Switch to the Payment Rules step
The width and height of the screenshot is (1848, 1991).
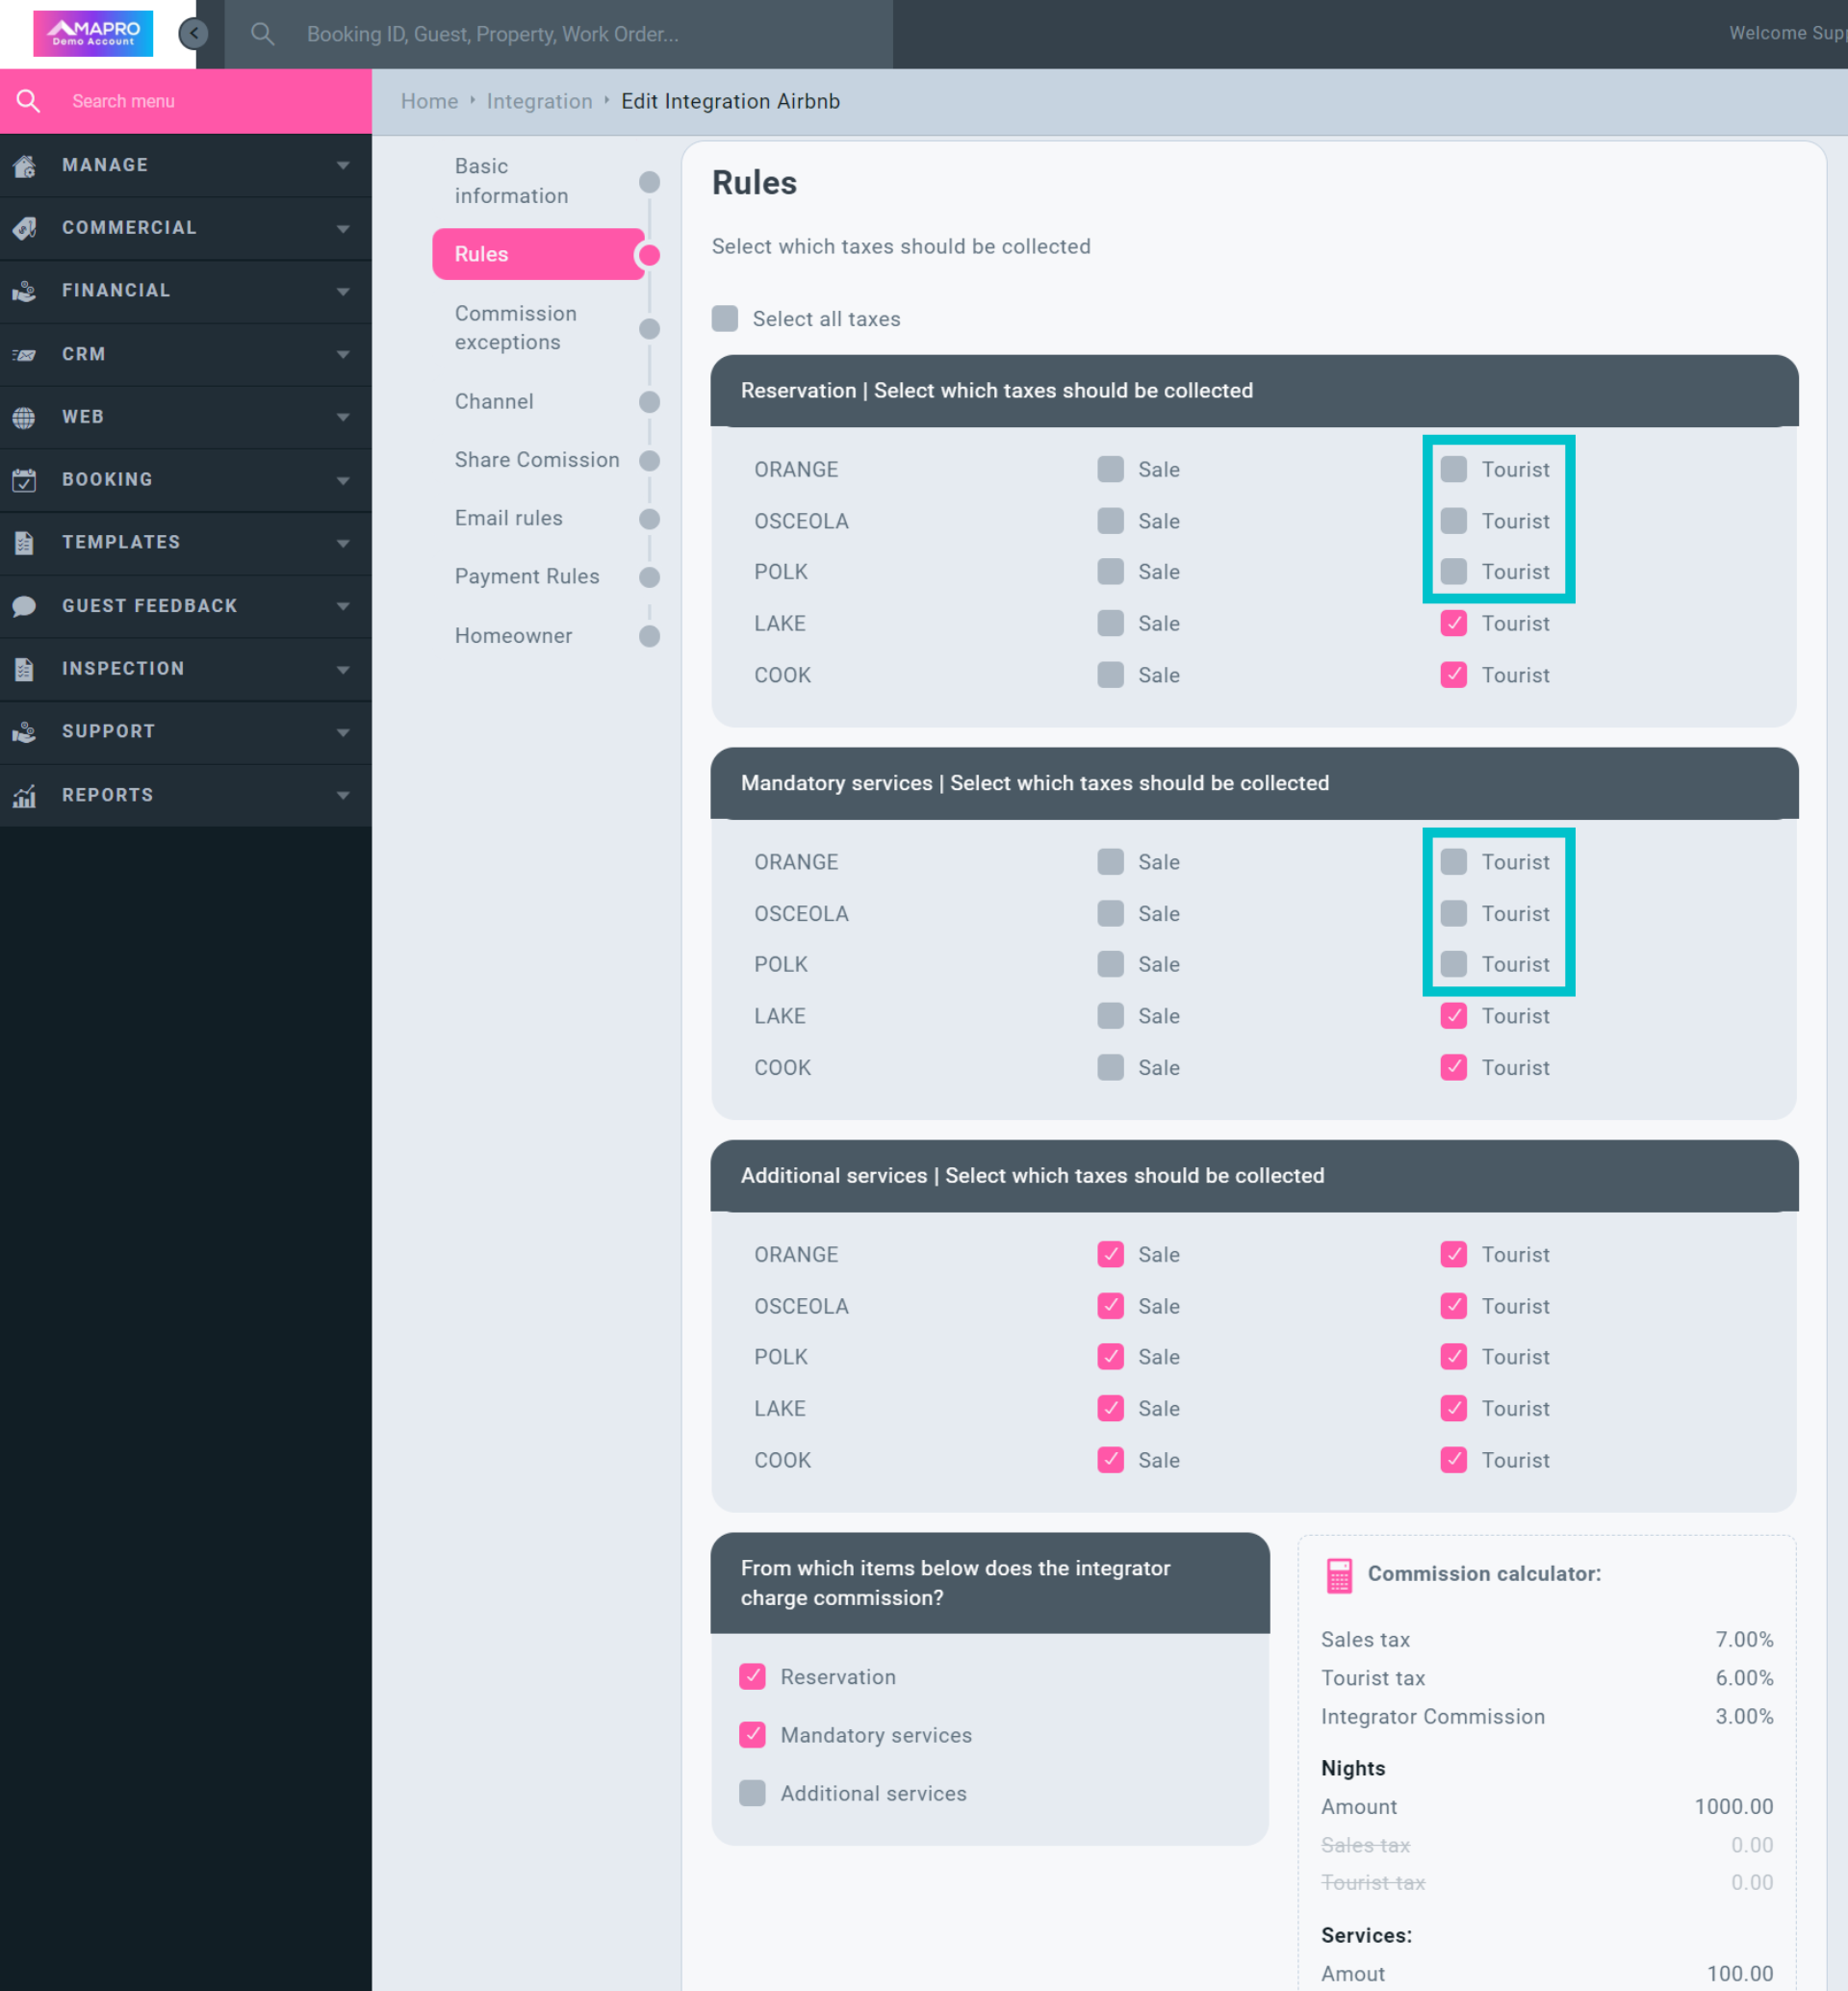pyautogui.click(x=527, y=576)
